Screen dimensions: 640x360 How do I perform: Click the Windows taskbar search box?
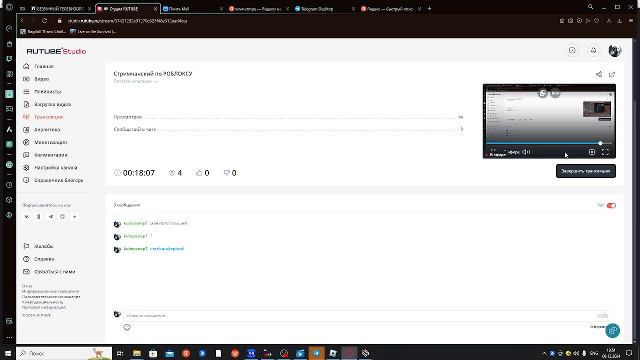(64, 353)
